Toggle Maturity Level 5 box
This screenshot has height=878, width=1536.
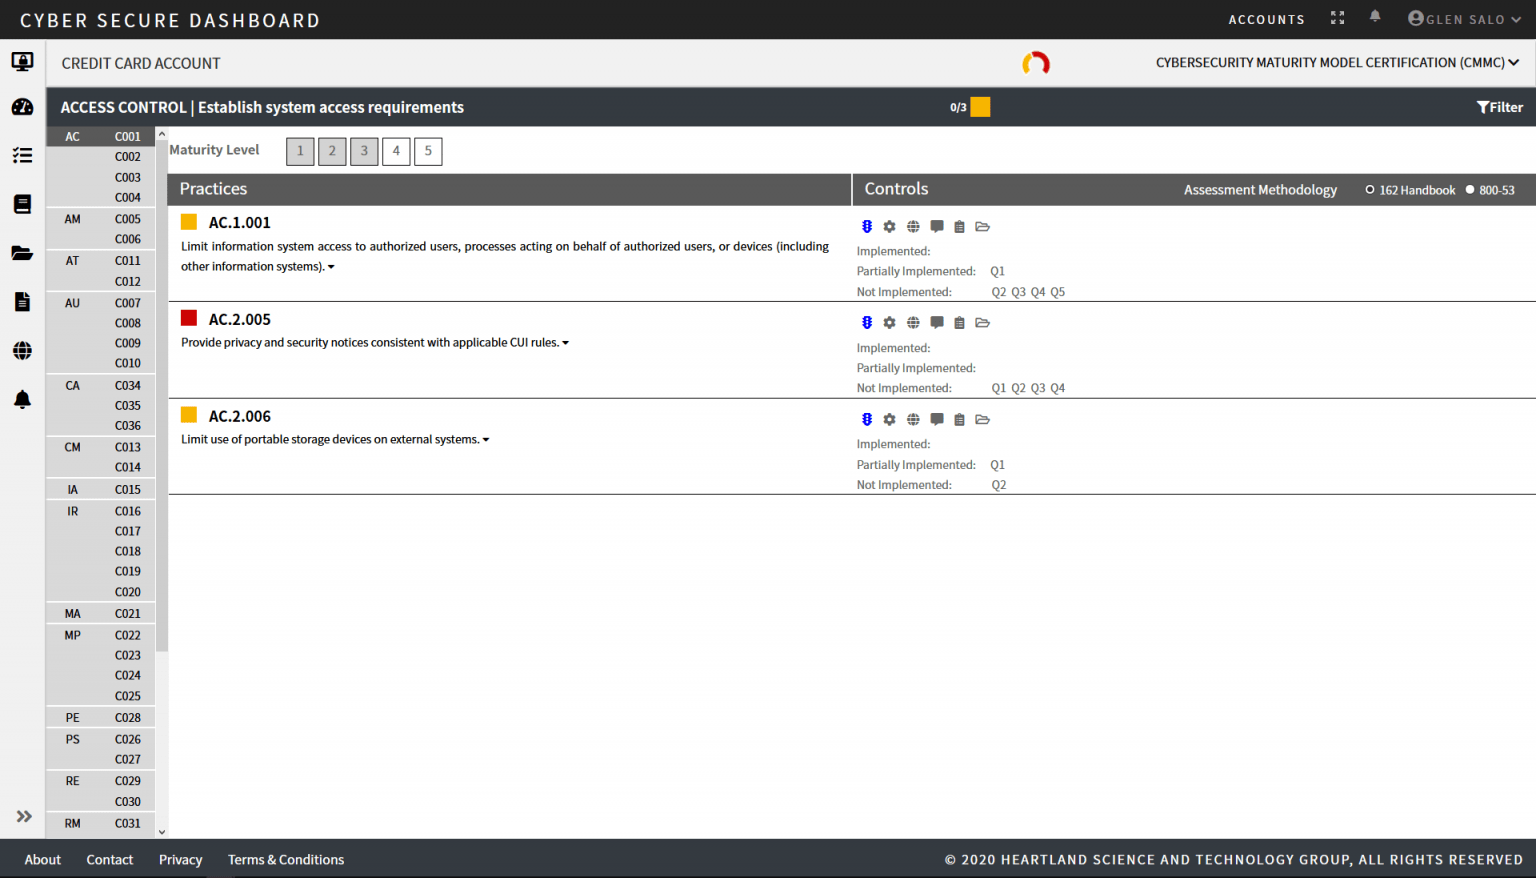(428, 151)
